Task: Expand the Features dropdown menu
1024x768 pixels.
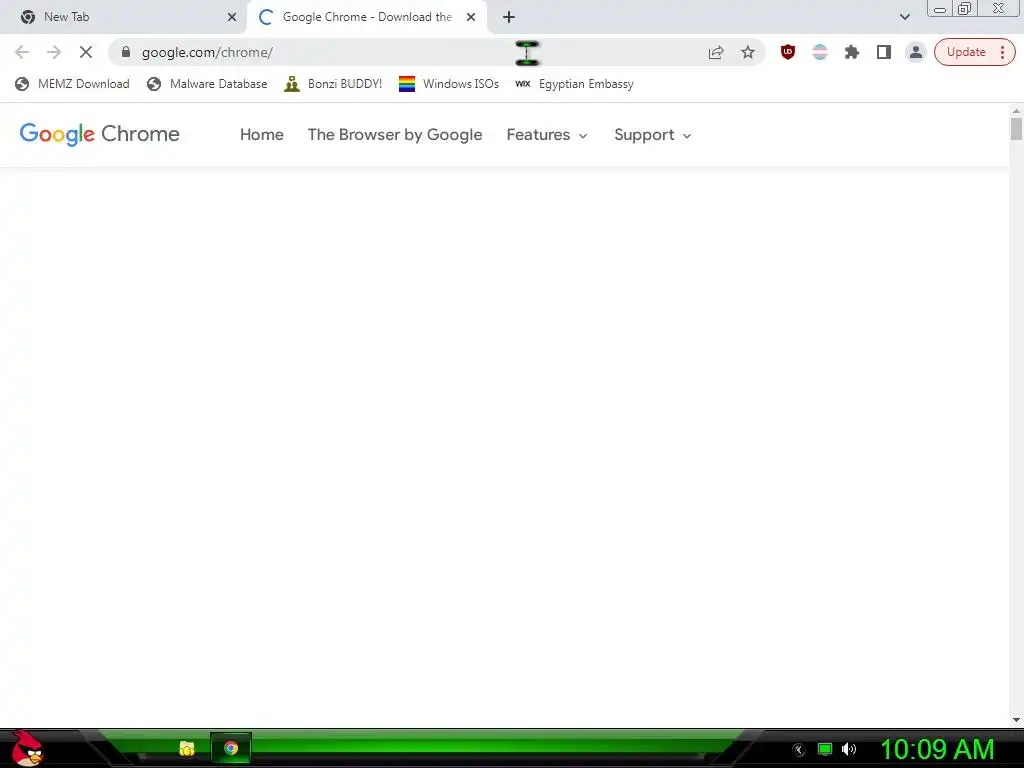Action: [547, 135]
